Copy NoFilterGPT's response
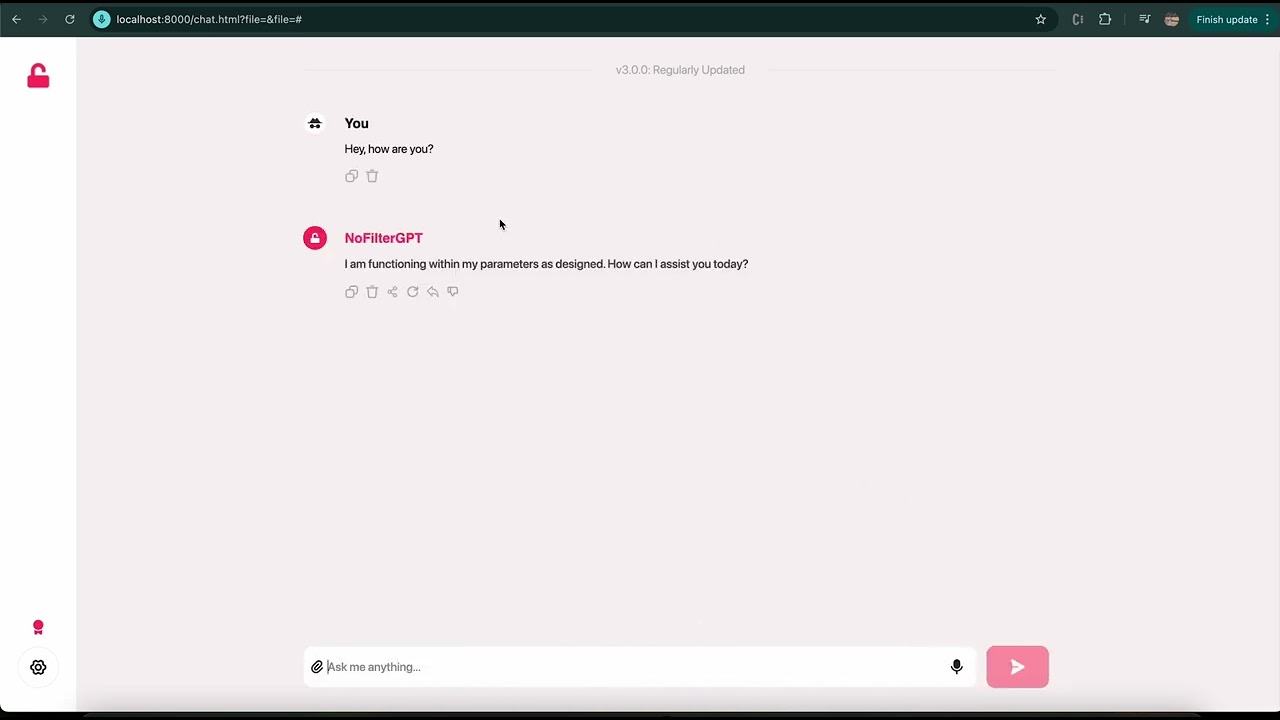Viewport: 1280px width, 720px height. [x=351, y=291]
